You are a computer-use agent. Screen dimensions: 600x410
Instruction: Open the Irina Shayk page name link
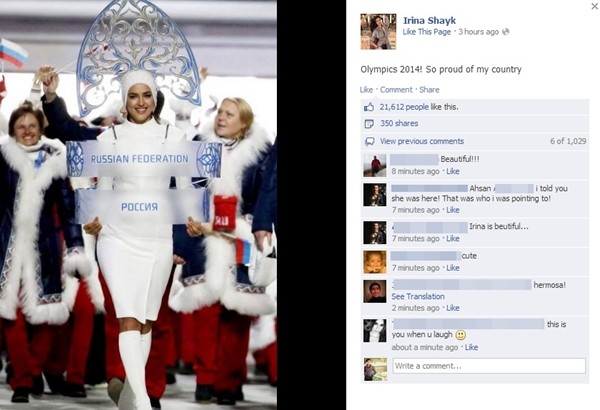point(429,20)
